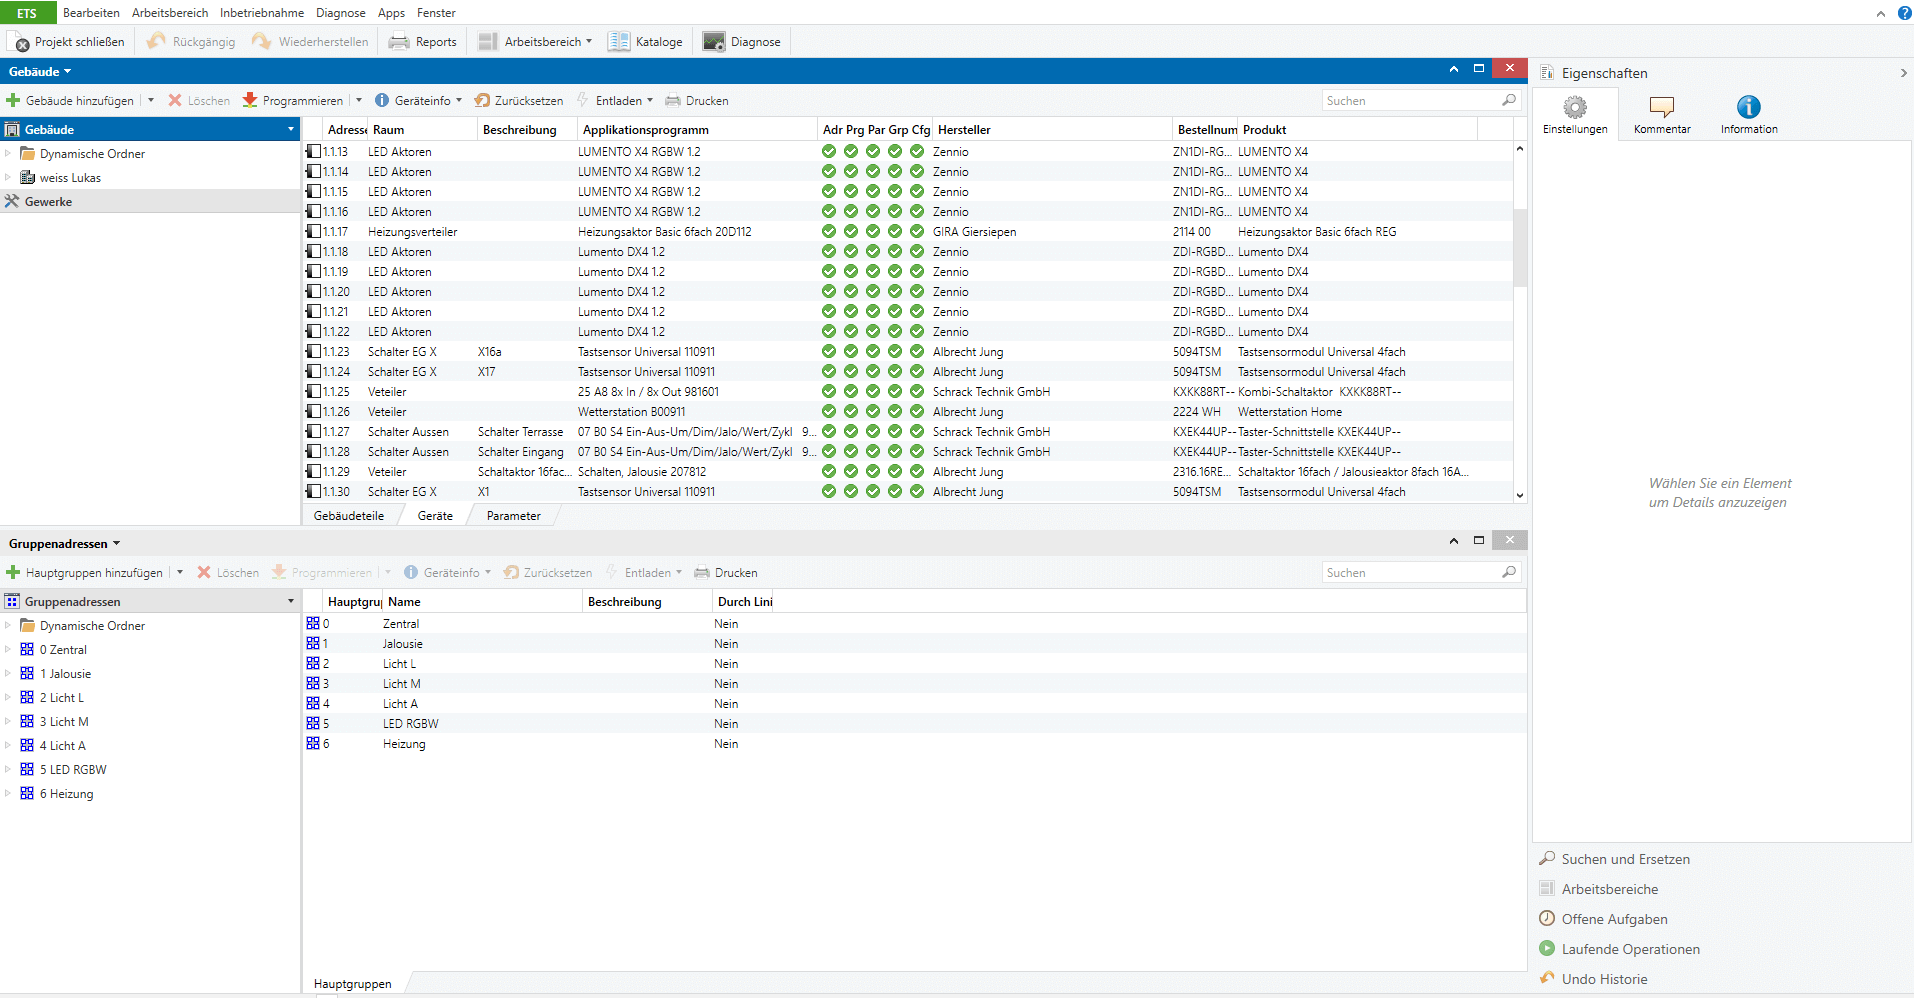The image size is (1914, 998).
Task: Click the weiss Lukas building icon
Action: pyautogui.click(x=28, y=178)
